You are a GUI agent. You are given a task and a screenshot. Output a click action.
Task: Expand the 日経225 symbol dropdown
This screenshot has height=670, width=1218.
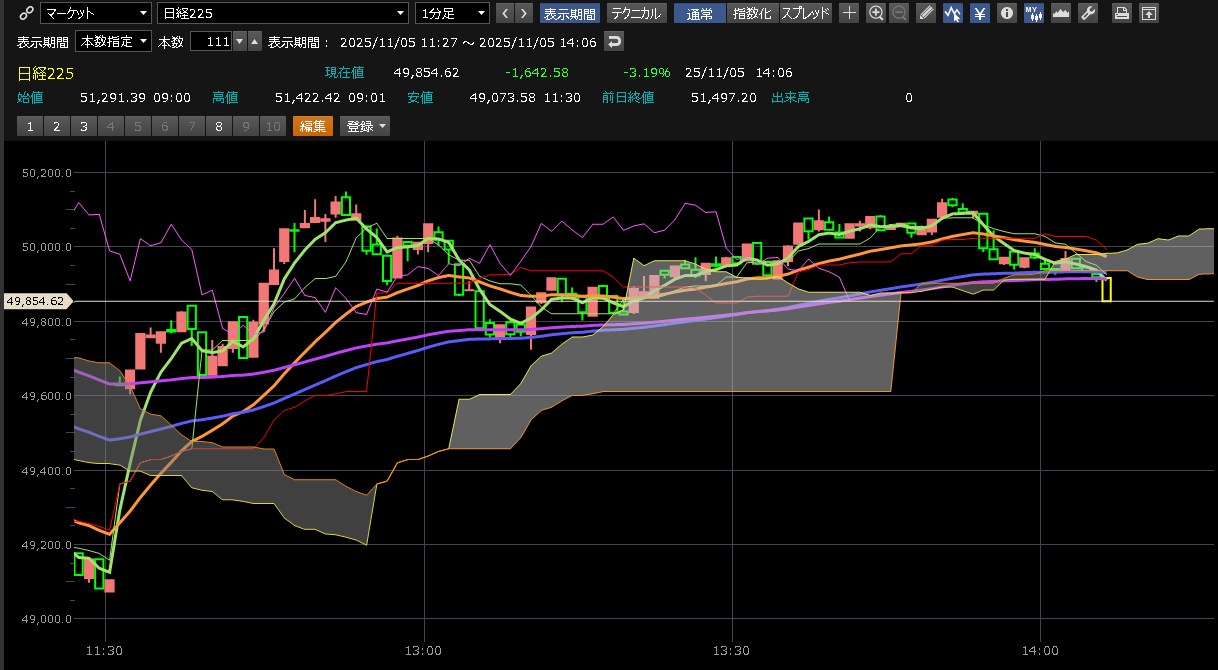tap(284, 13)
